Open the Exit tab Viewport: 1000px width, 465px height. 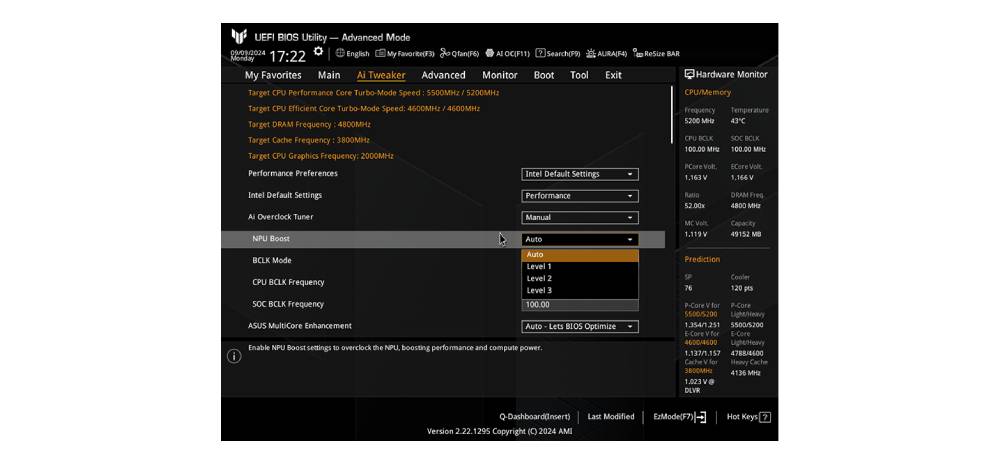tap(613, 75)
